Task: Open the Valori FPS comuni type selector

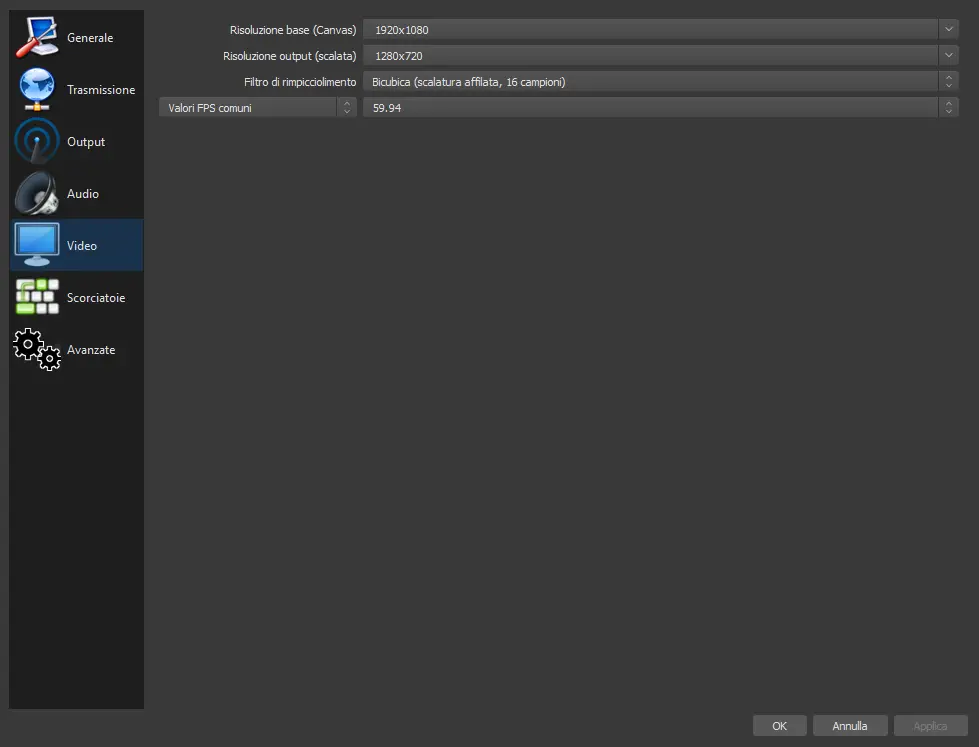Action: [258, 107]
